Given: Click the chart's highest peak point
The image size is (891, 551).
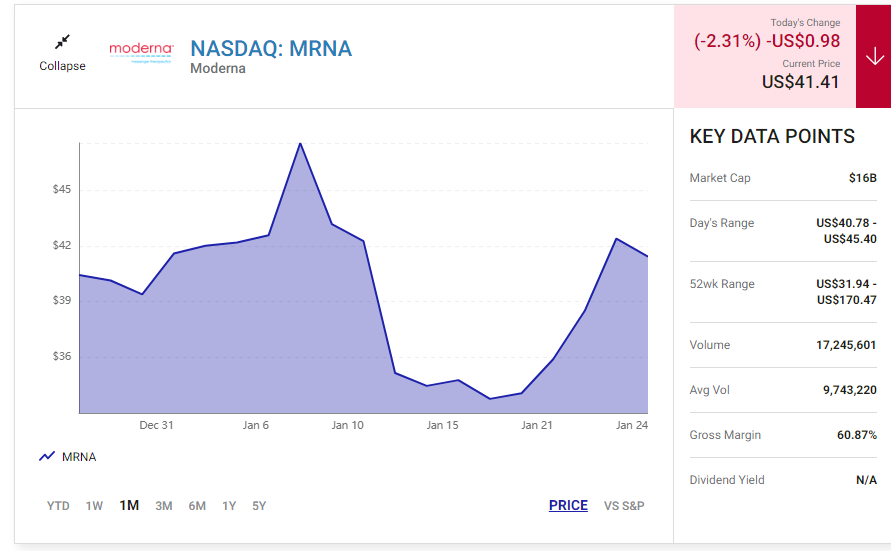Looking at the screenshot, I should click(300, 144).
